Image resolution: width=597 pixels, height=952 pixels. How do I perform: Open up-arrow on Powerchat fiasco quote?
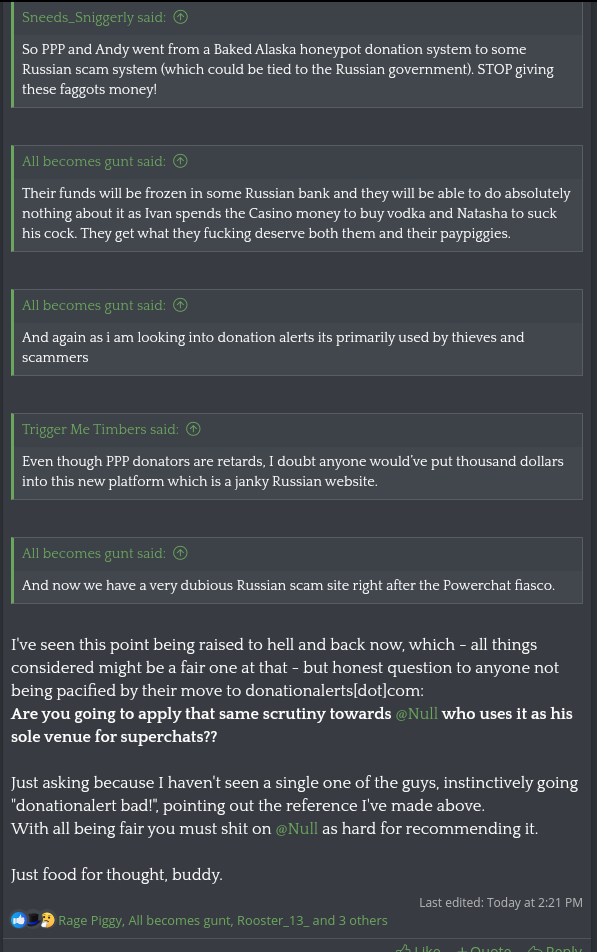[180, 553]
